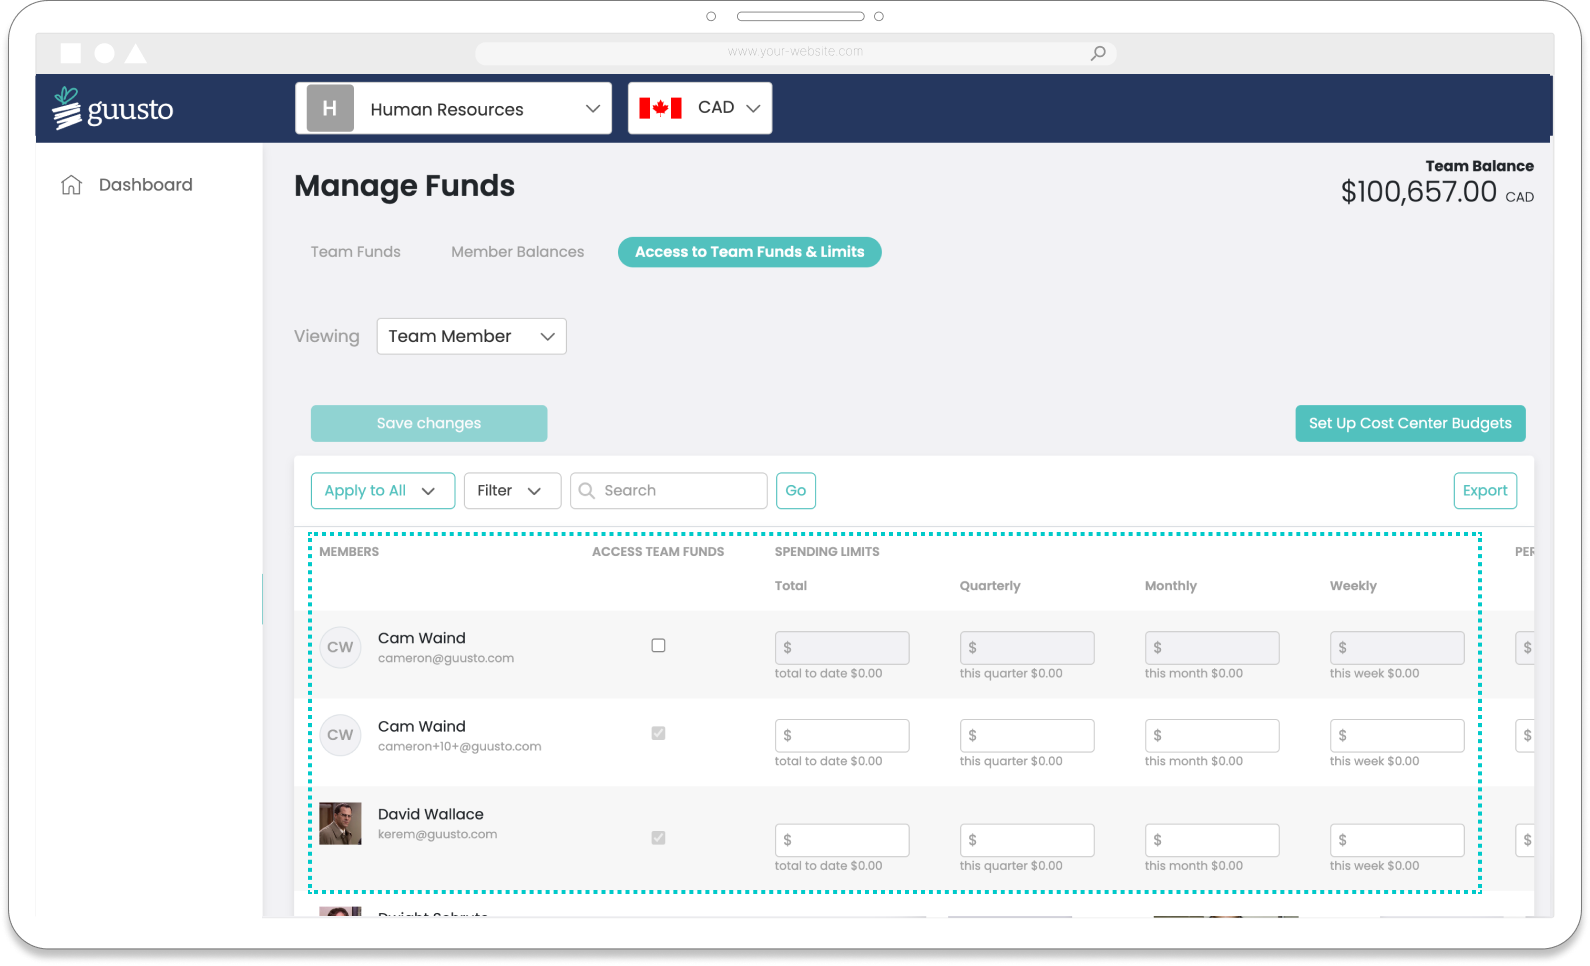Click the Go button beside Search

click(796, 491)
